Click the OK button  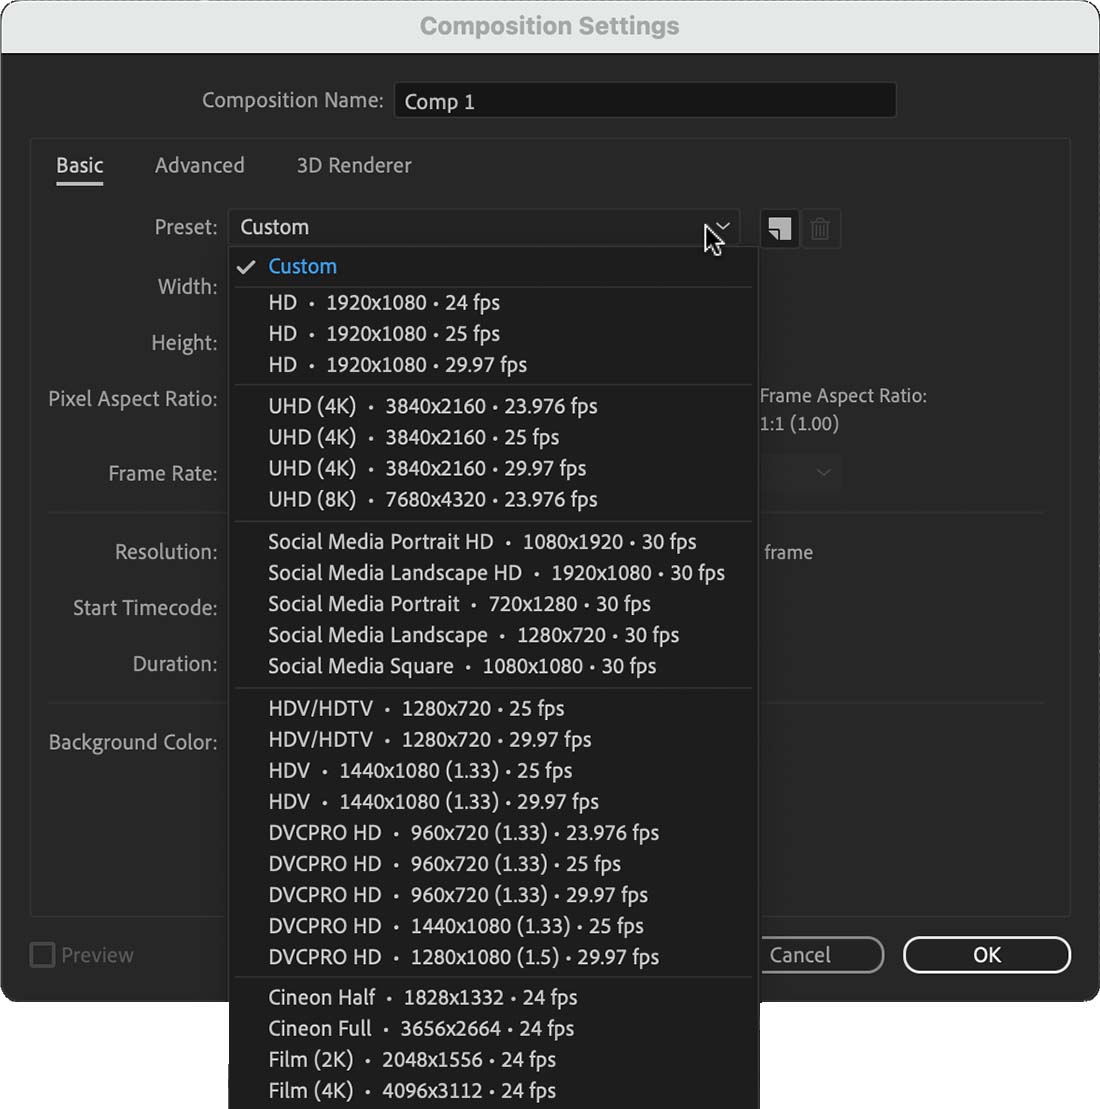coord(987,955)
